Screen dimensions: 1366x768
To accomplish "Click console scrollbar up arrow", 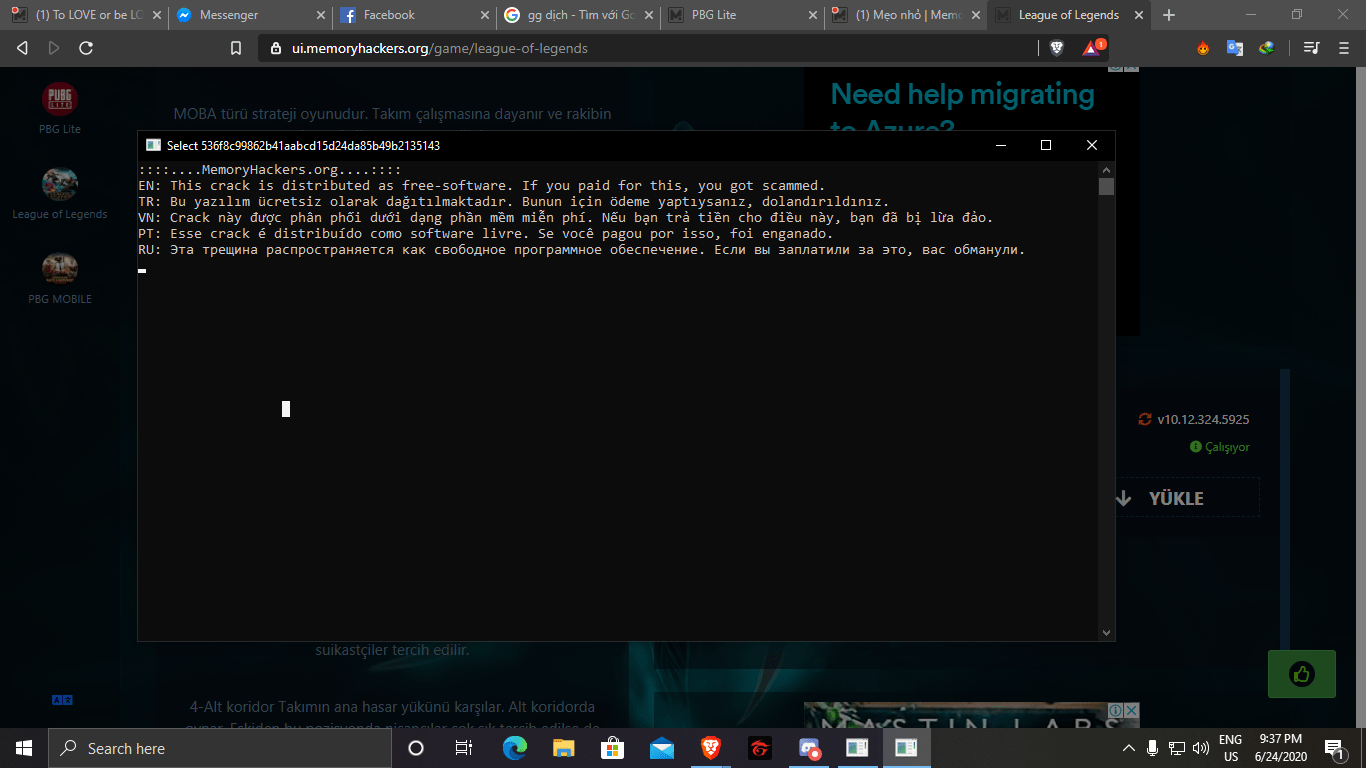I will 1106,169.
